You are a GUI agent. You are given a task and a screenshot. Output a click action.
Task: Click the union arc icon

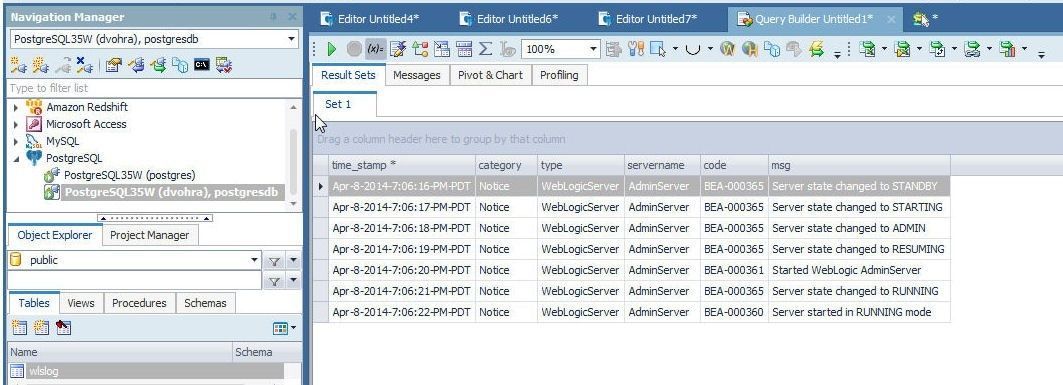tap(693, 49)
